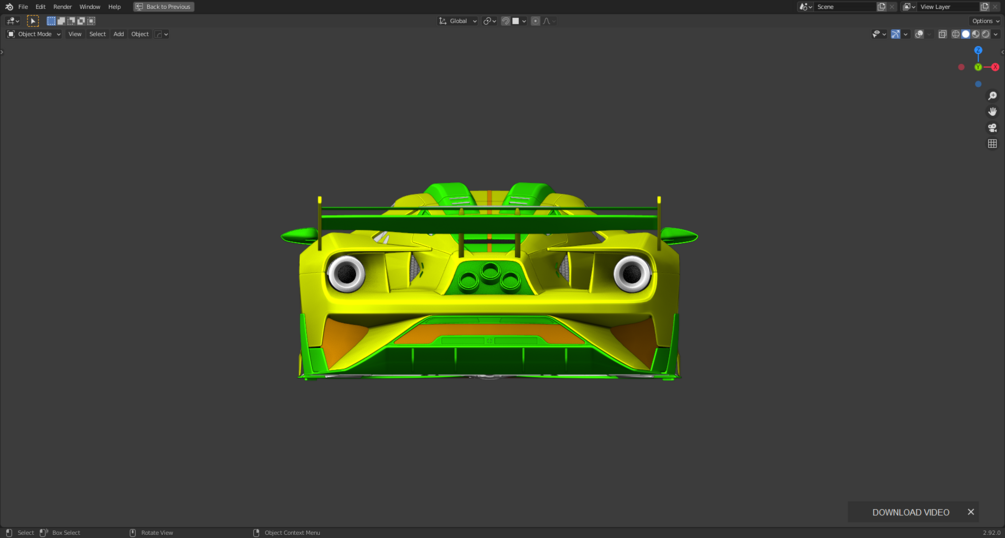
Task: Click the green Y axis gizmo ball
Action: (978, 67)
